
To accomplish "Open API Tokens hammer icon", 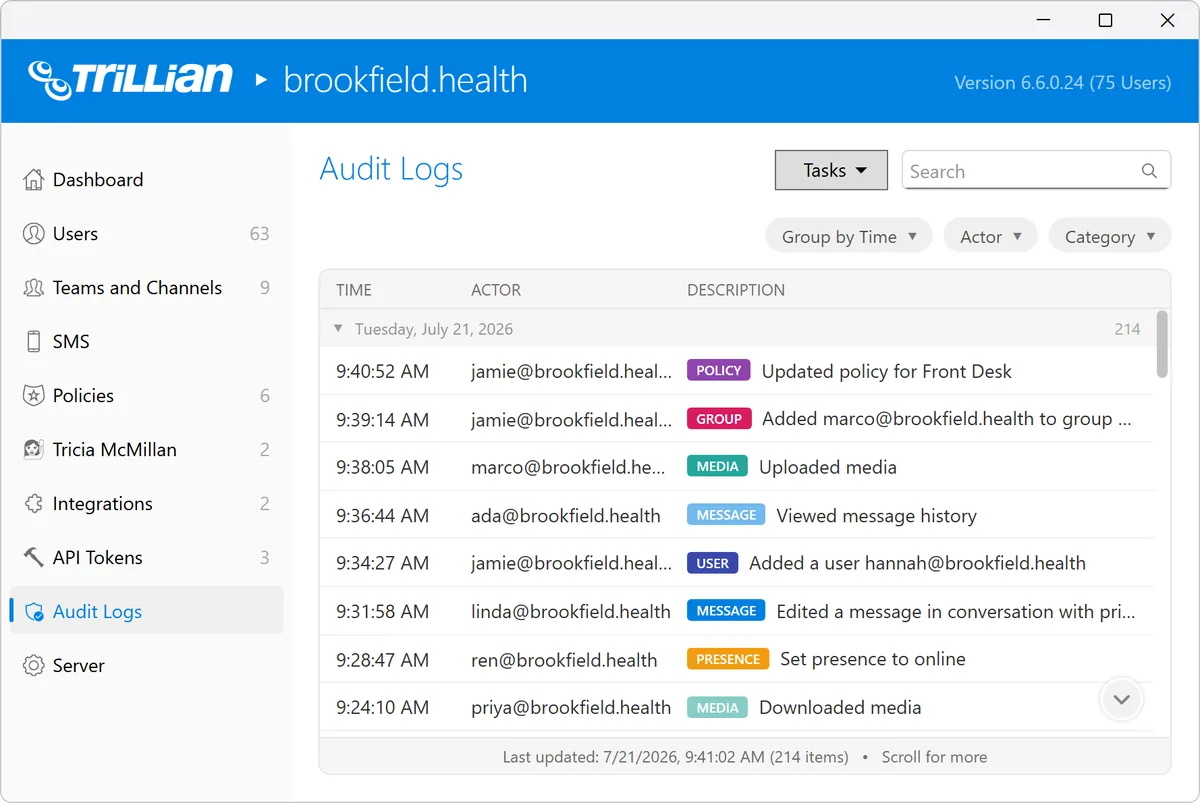I will [x=34, y=558].
